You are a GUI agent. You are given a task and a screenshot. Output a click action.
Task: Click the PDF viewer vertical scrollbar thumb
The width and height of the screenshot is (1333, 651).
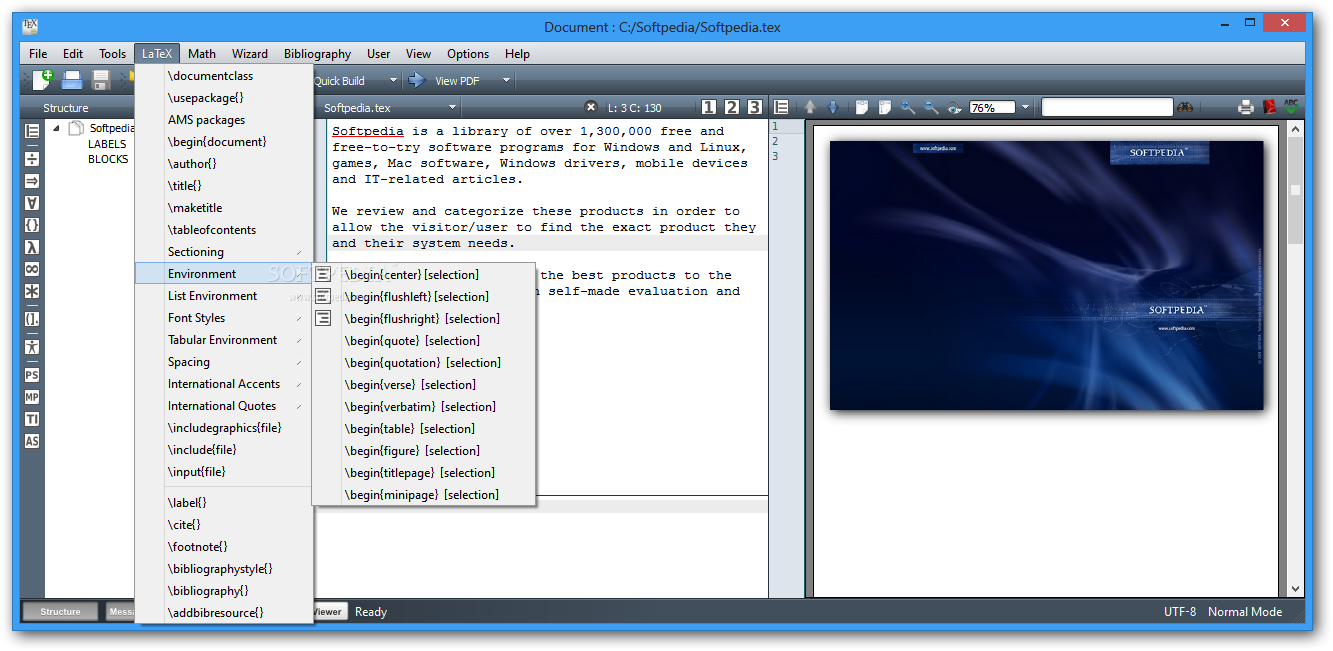(1296, 190)
